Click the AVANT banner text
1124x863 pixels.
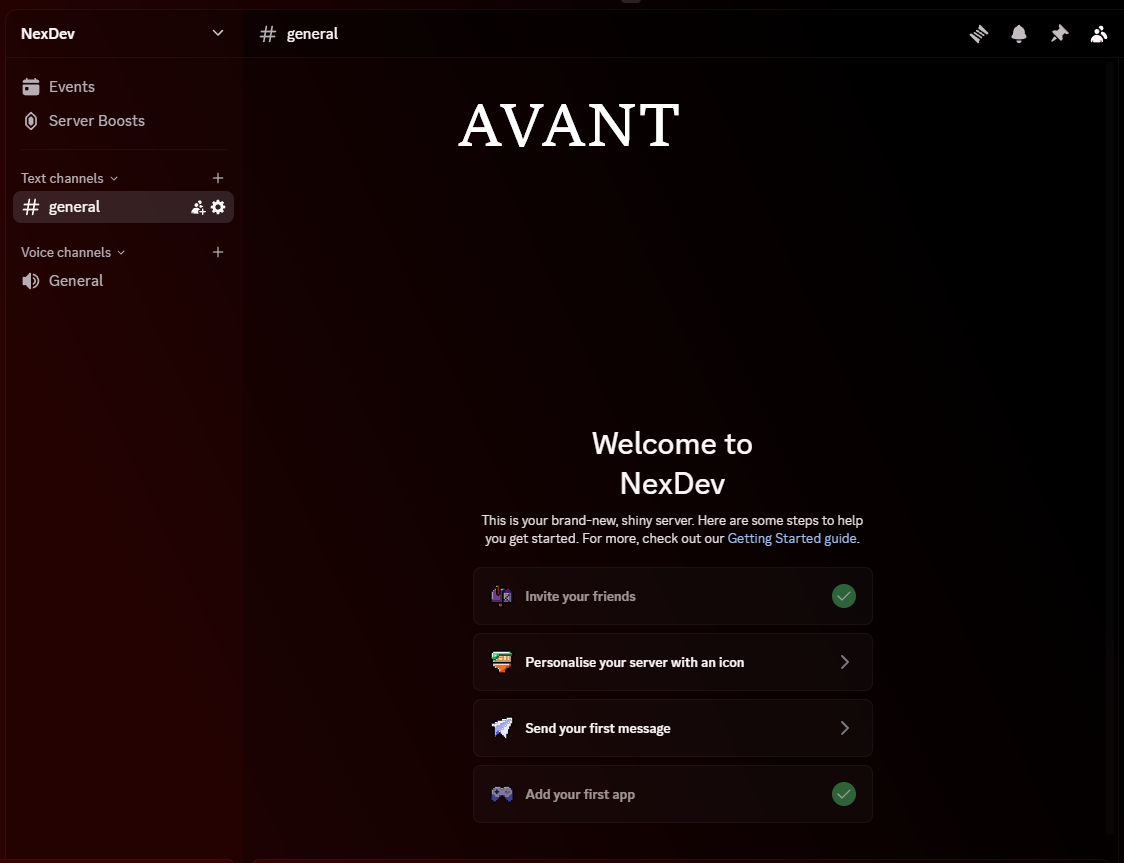568,125
